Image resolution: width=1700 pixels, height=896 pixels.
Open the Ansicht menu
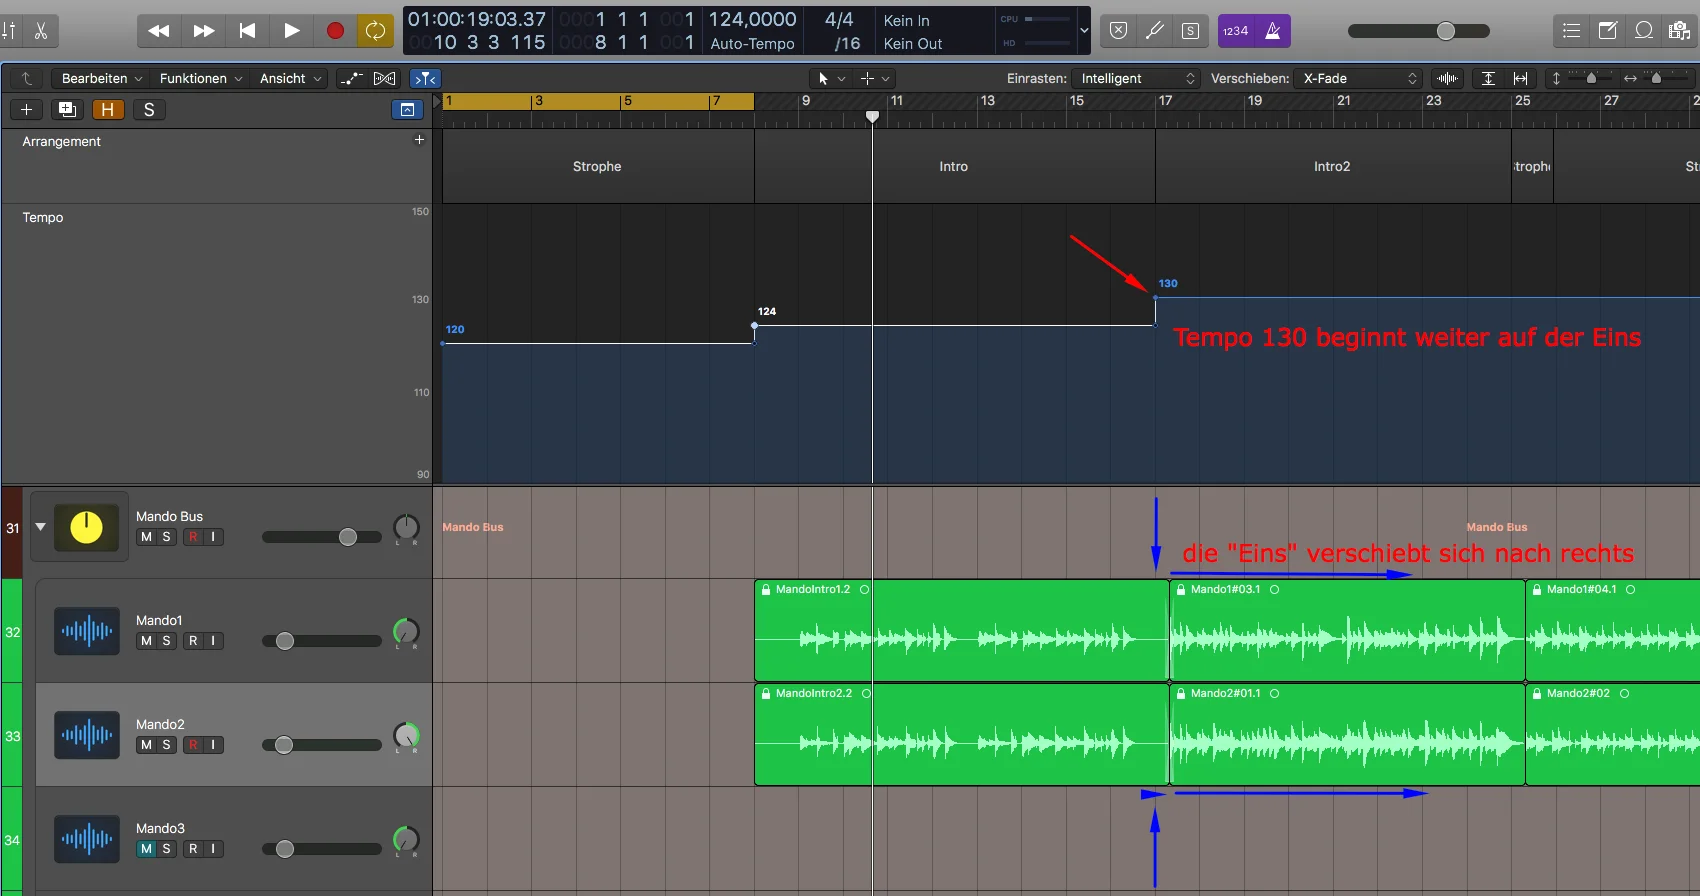click(291, 78)
